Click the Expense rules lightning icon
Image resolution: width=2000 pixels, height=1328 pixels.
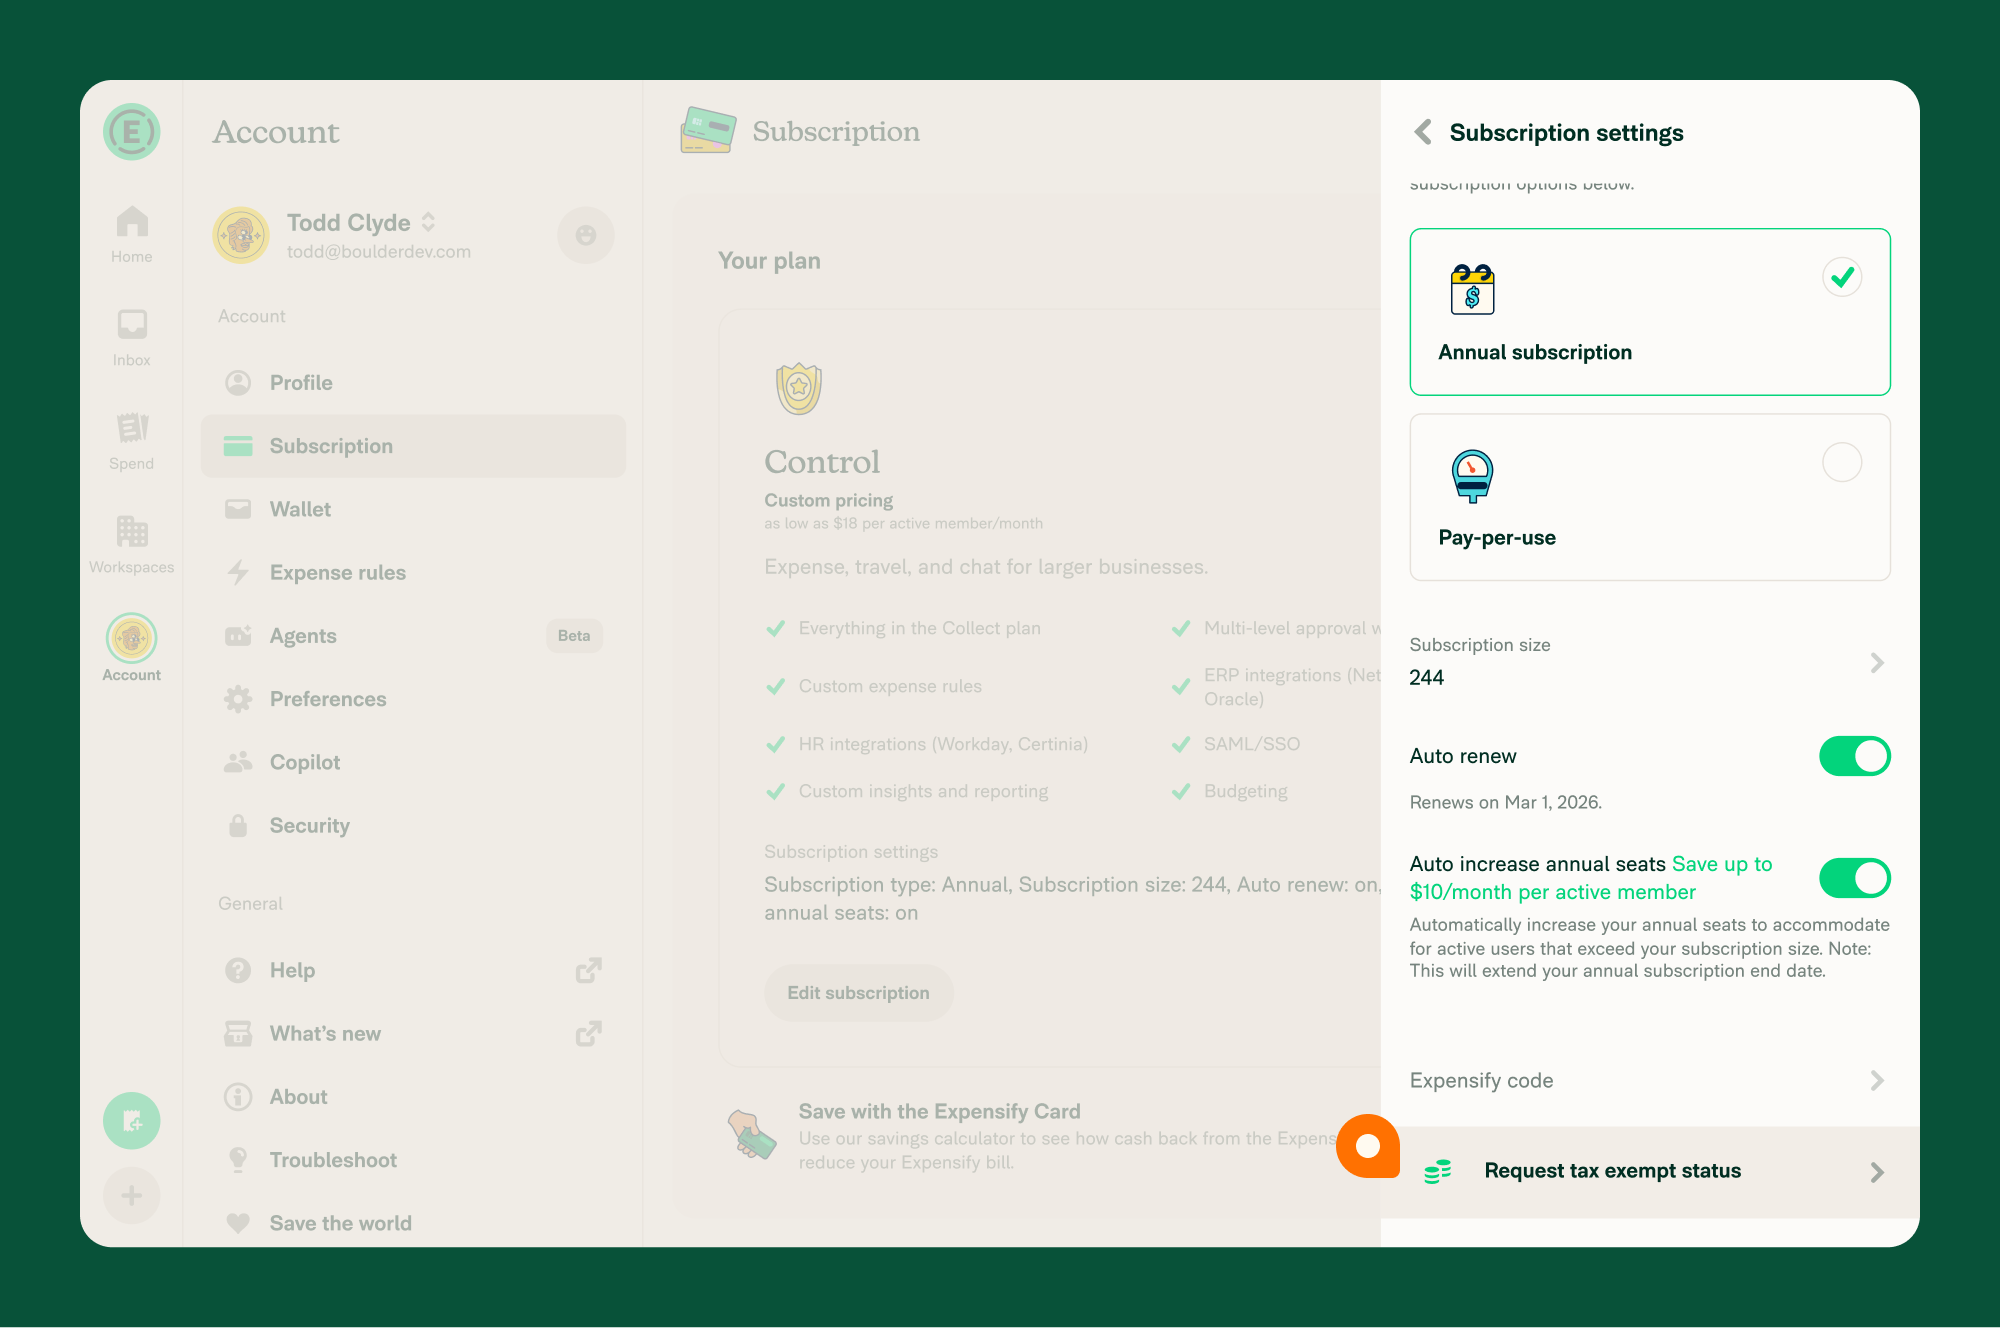click(238, 572)
